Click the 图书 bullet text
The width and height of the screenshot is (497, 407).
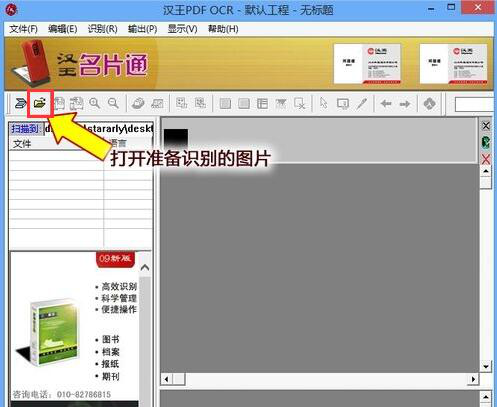point(111,340)
